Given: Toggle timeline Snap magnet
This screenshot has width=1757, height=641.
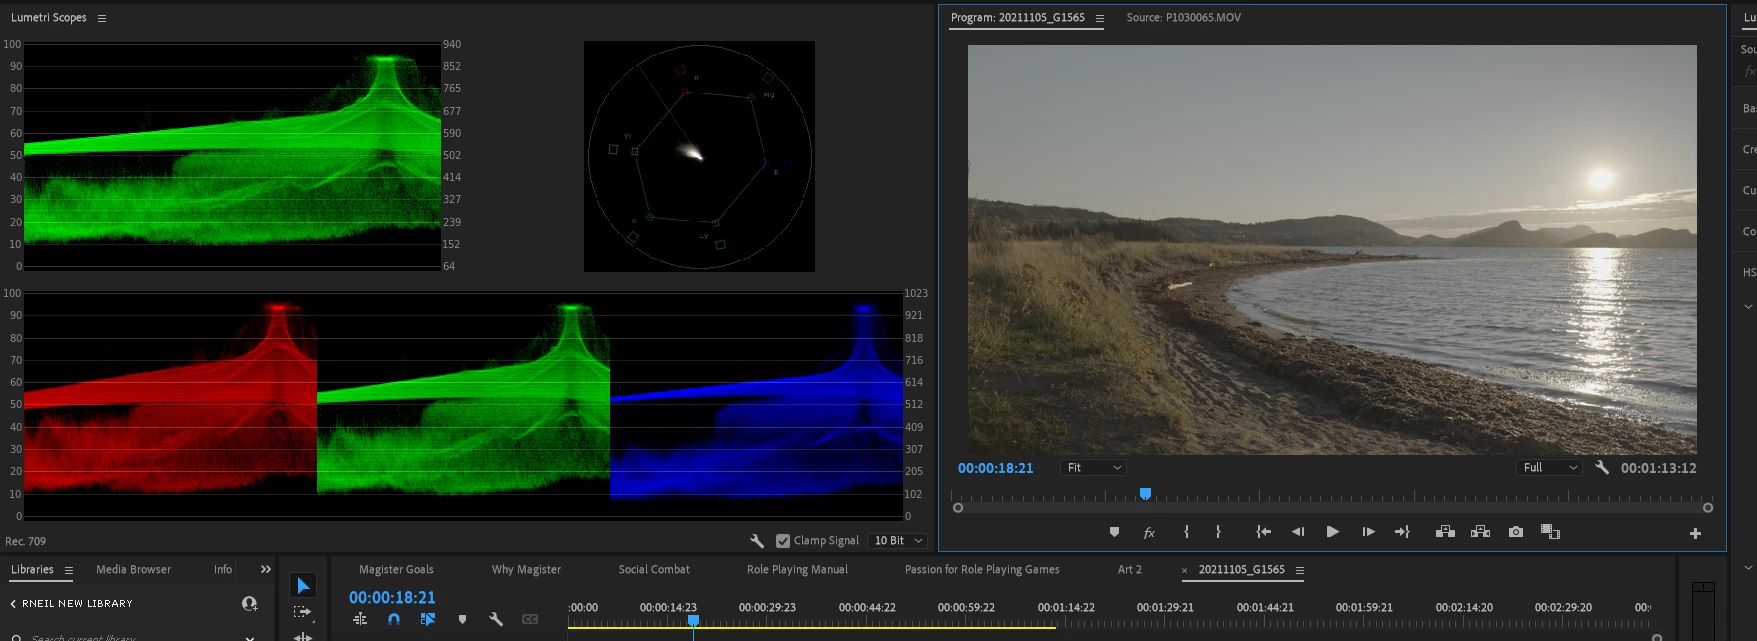Looking at the screenshot, I should (394, 620).
